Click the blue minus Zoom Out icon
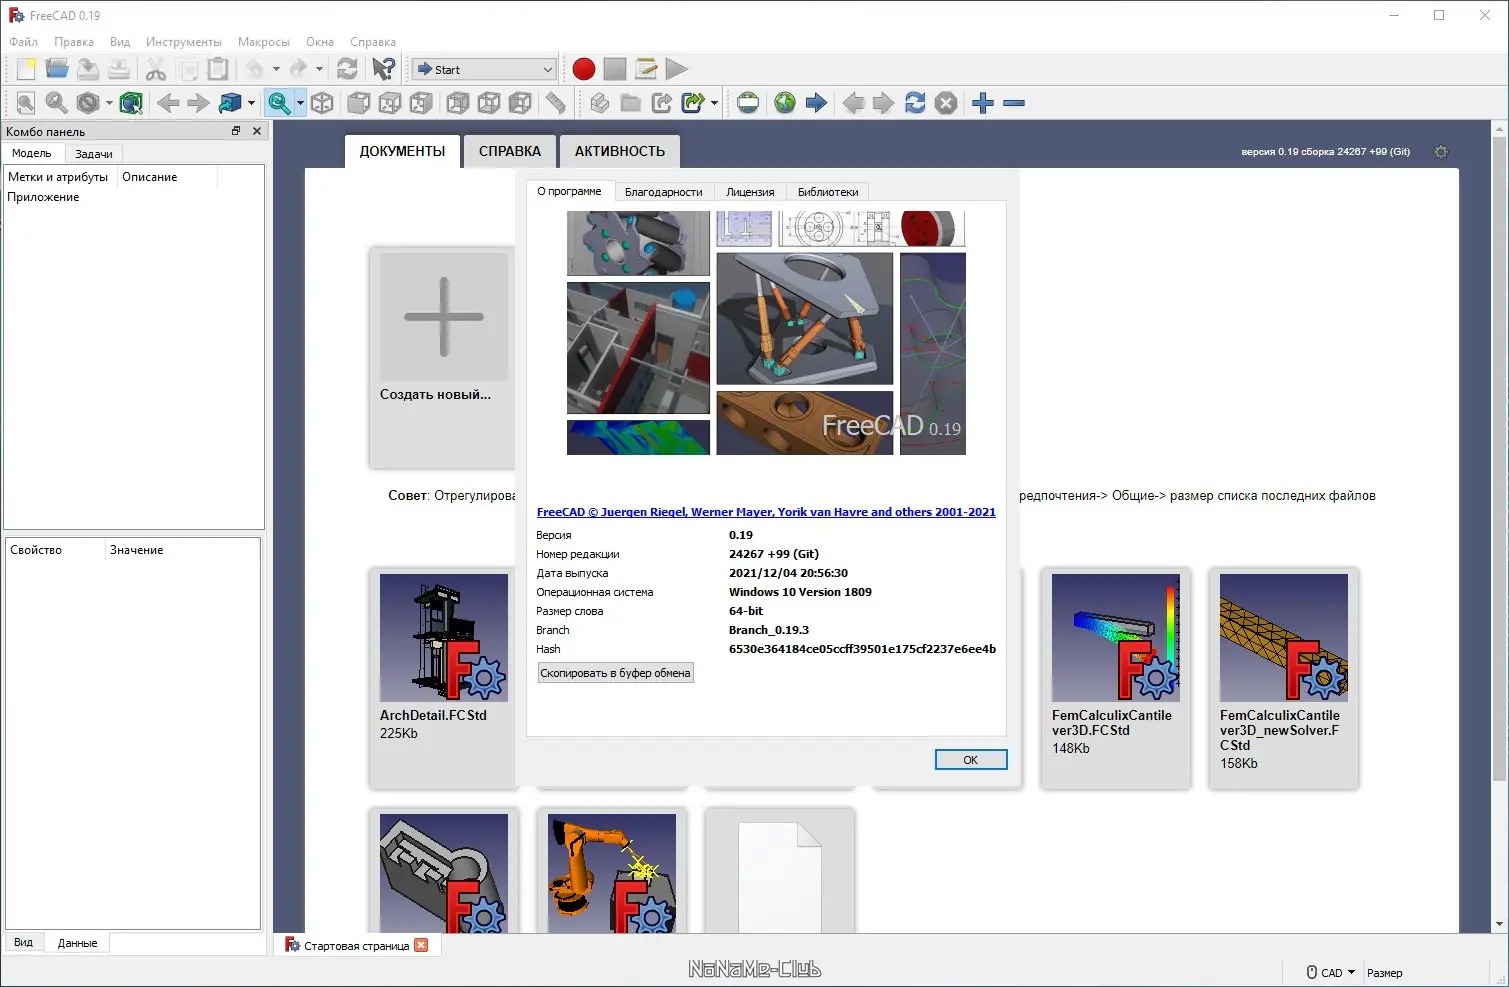 pos(1014,103)
